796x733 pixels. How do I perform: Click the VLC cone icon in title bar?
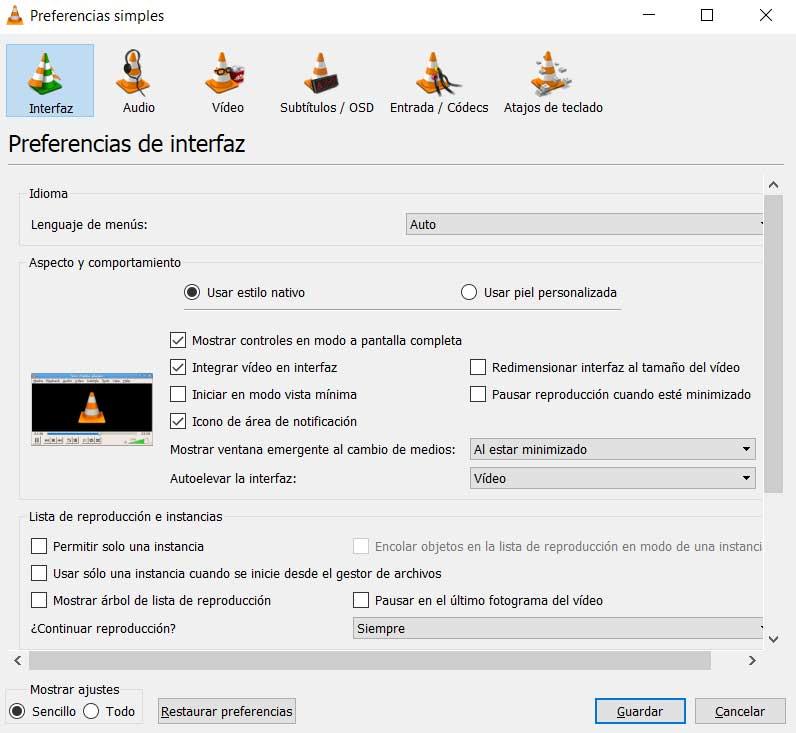click(x=15, y=15)
